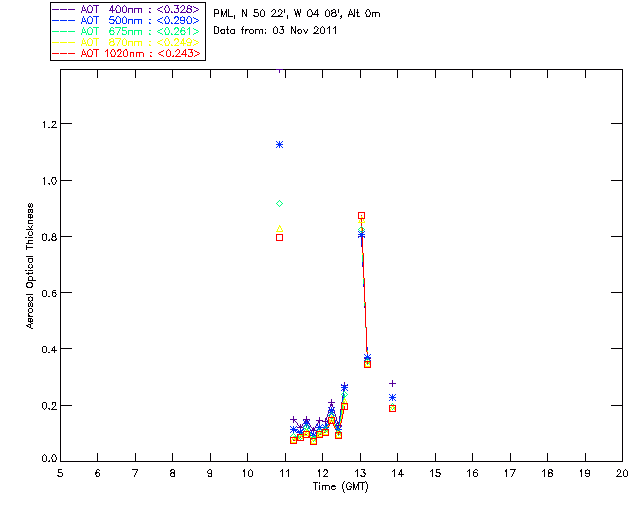Click the x-axis tick label 18
Screen dimensions: 640x512
point(548,473)
